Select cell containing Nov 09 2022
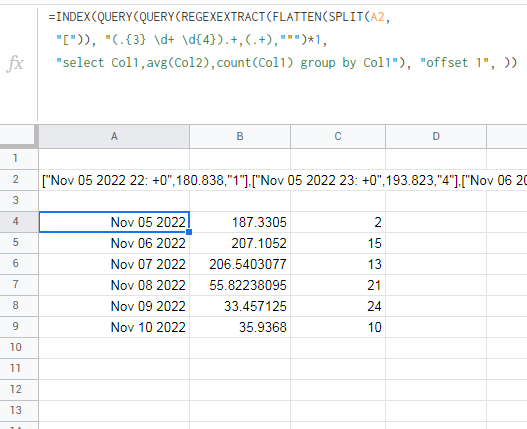Screen dimensions: 527x429 114,306
